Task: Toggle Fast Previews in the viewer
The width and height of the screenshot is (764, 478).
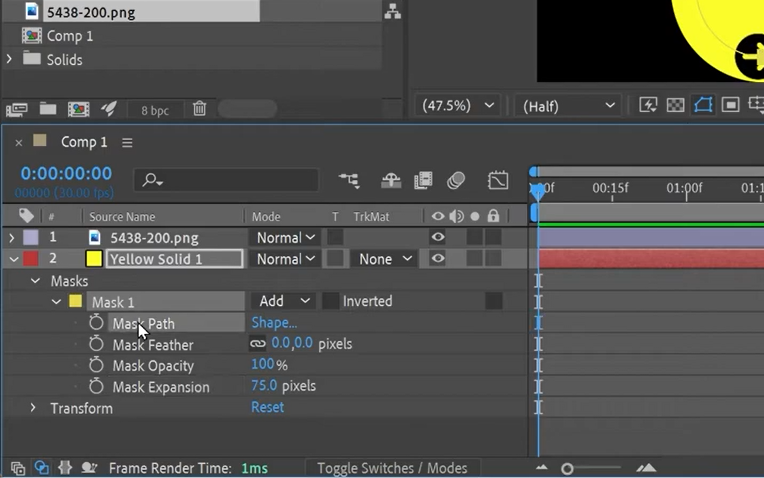Action: click(648, 105)
